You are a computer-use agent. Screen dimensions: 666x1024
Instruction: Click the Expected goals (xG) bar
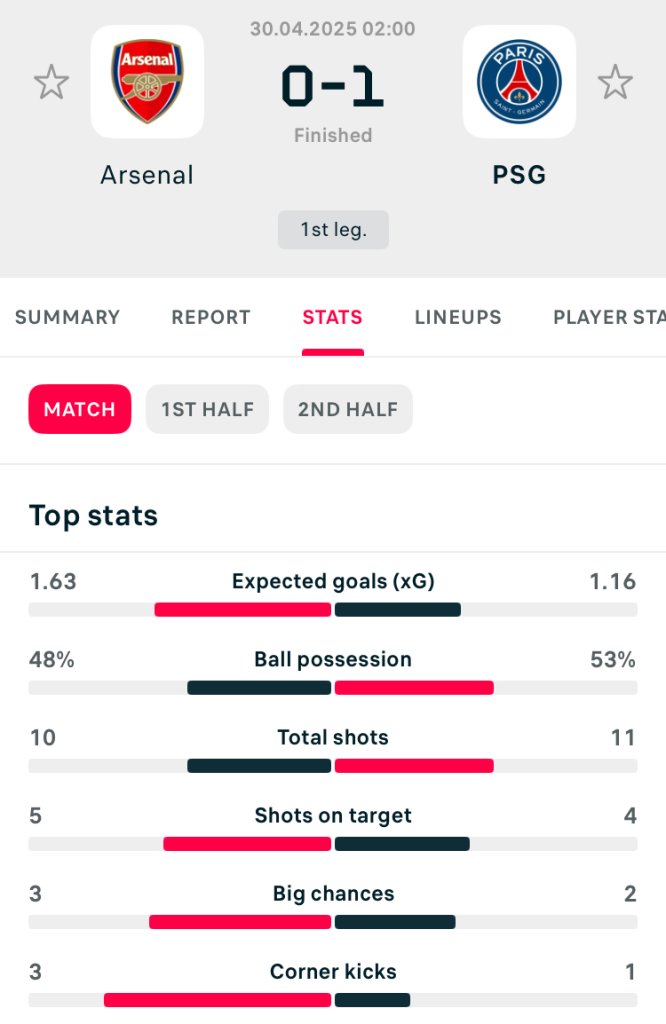(333, 610)
